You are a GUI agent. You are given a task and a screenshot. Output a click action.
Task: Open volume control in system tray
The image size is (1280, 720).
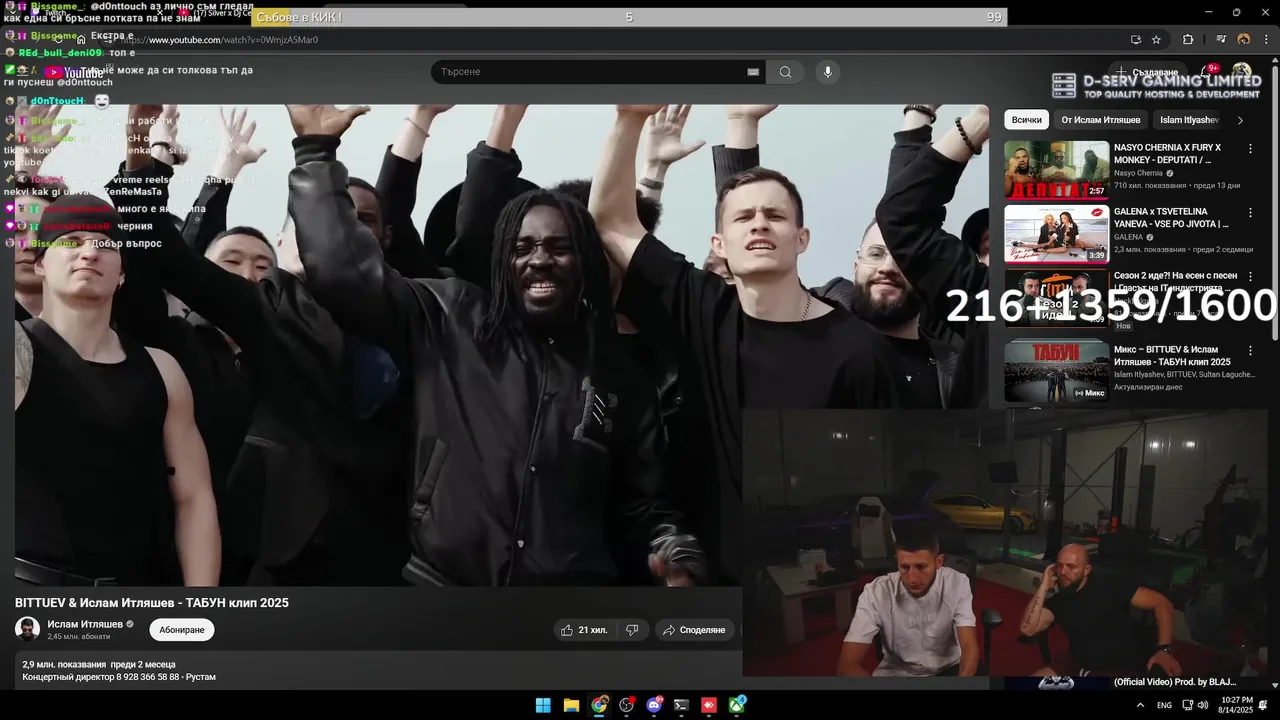(1202, 705)
